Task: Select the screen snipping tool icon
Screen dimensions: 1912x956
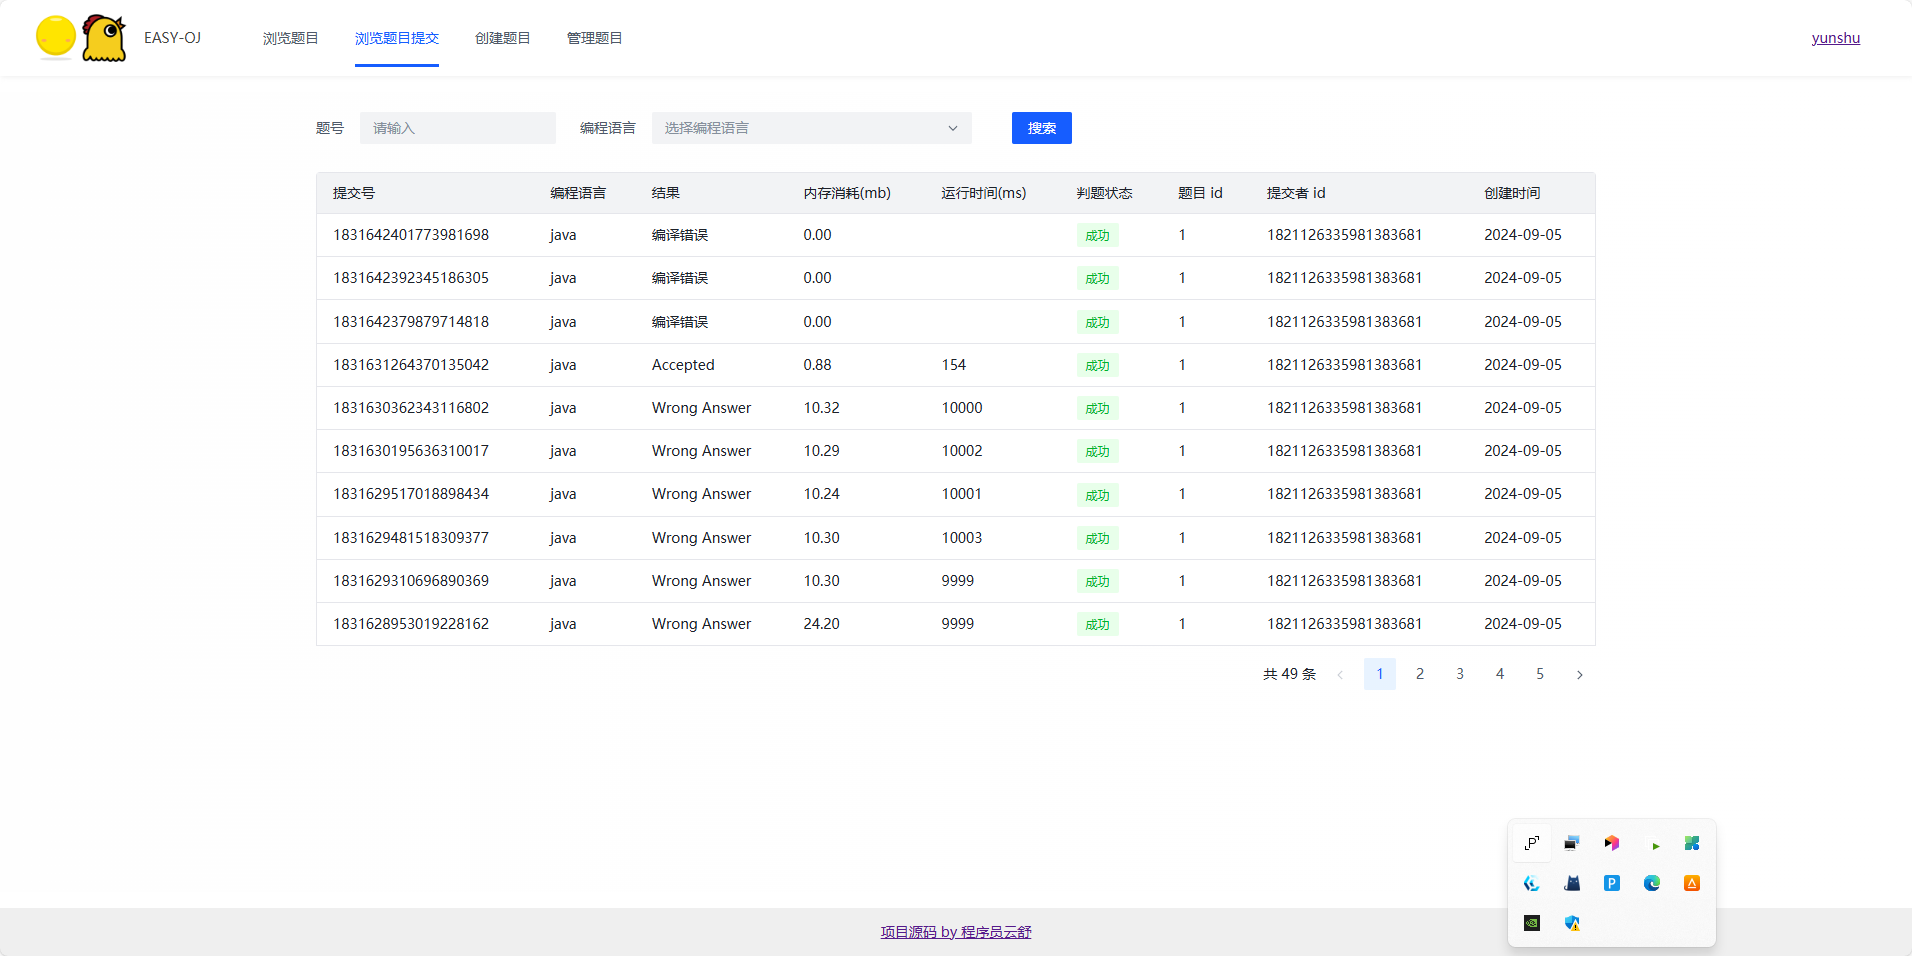Action: click(x=1531, y=843)
